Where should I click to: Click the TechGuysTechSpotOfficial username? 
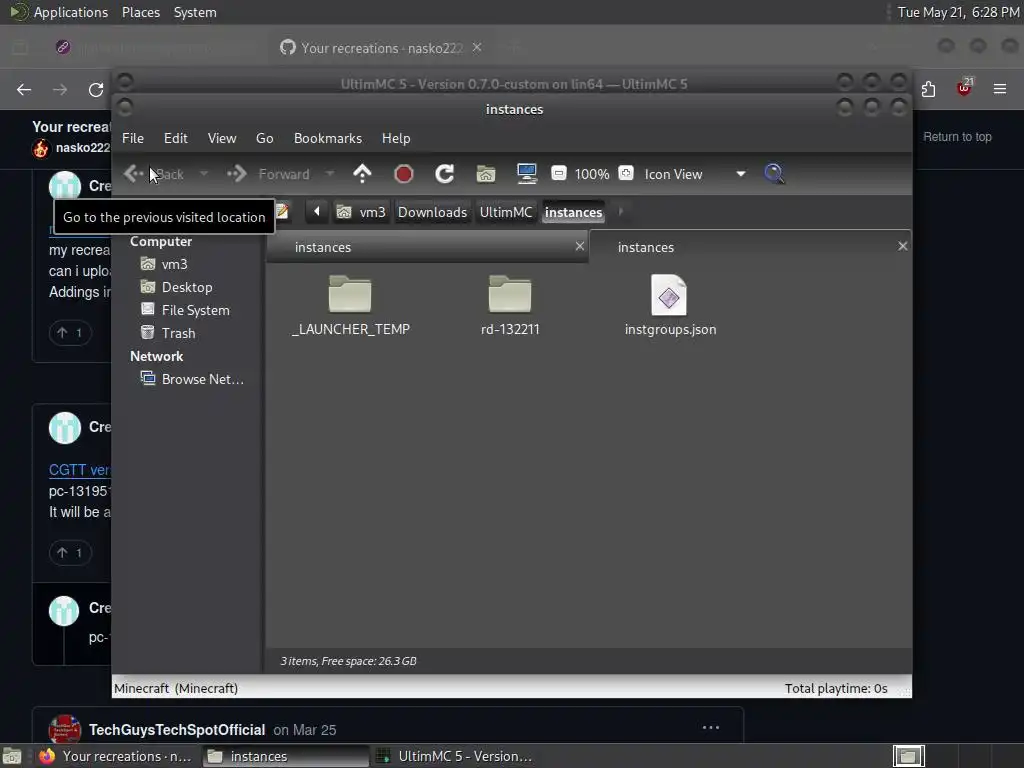click(177, 729)
